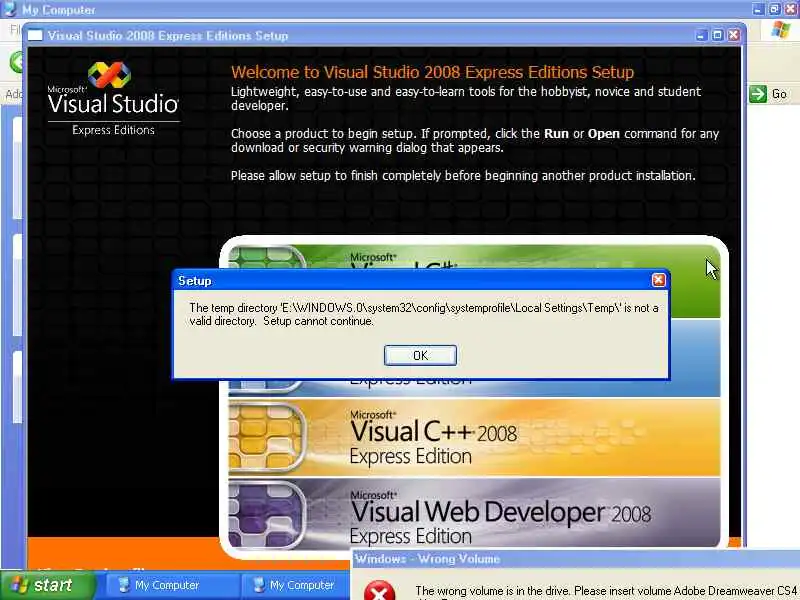
Task: Minimize the My Computer window
Action: coord(759,9)
